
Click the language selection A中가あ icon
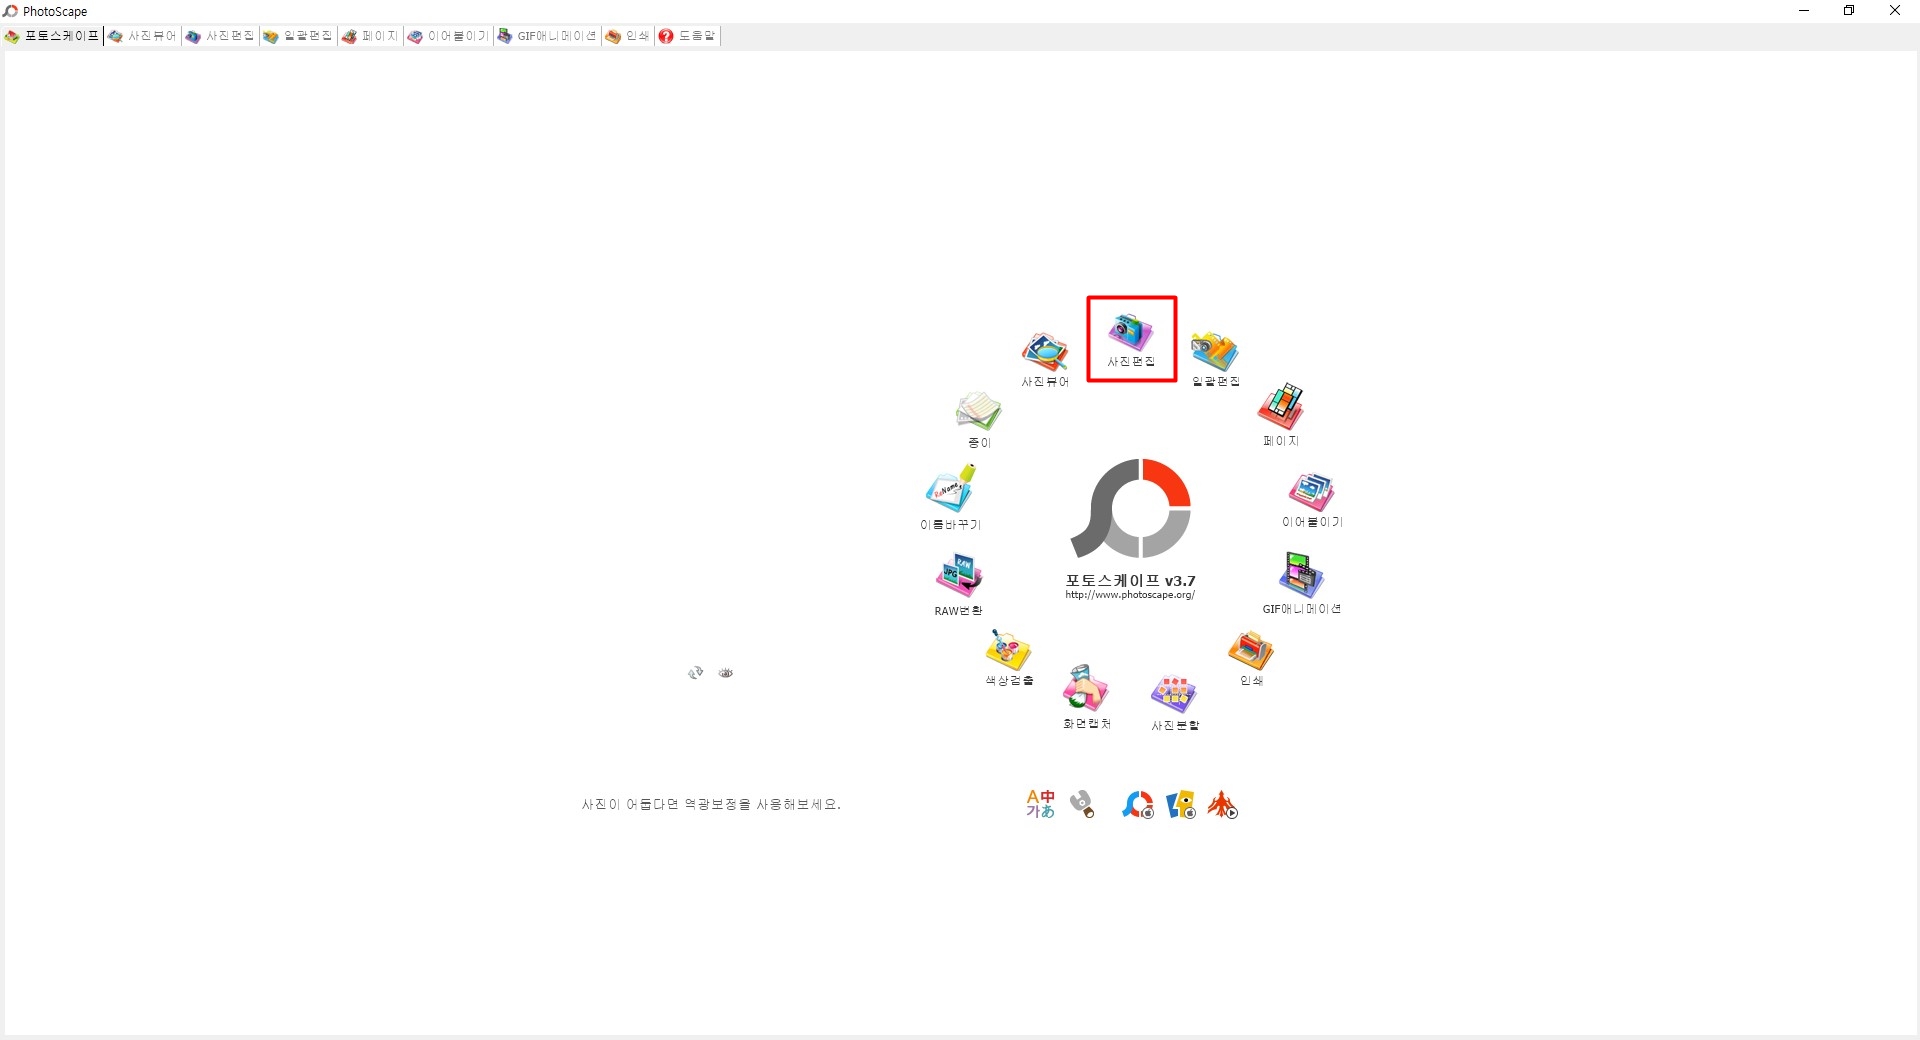1040,804
